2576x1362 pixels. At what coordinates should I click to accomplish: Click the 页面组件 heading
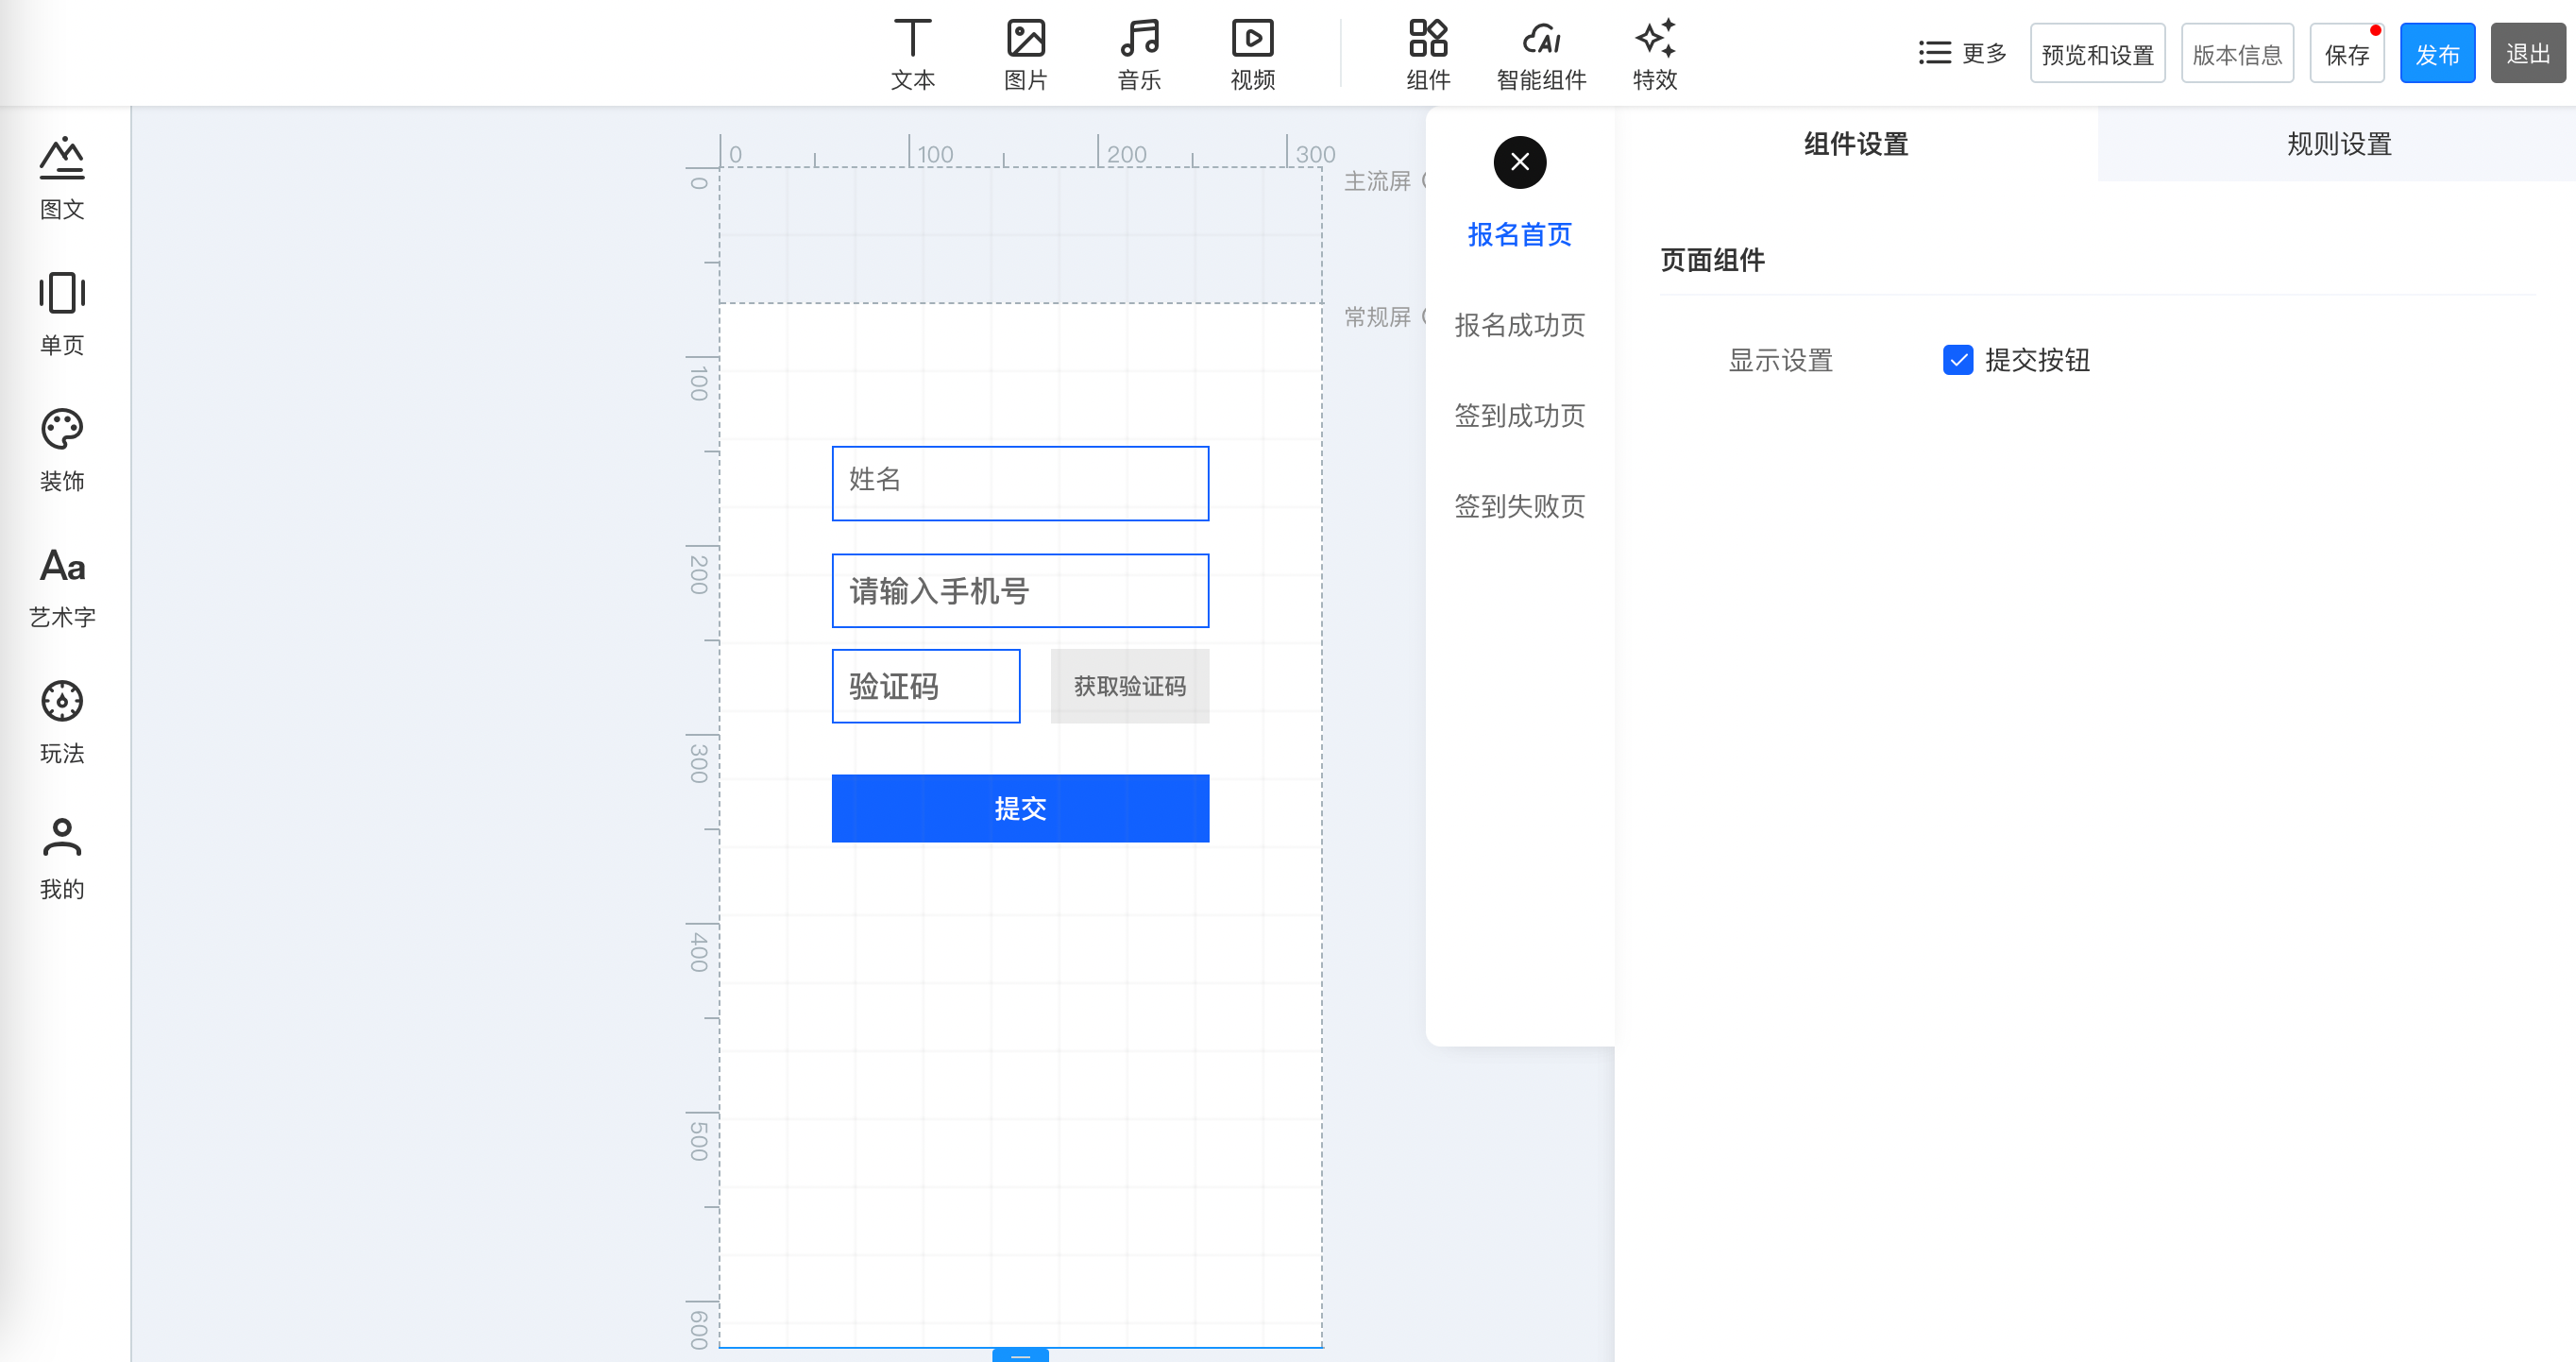pos(1712,260)
